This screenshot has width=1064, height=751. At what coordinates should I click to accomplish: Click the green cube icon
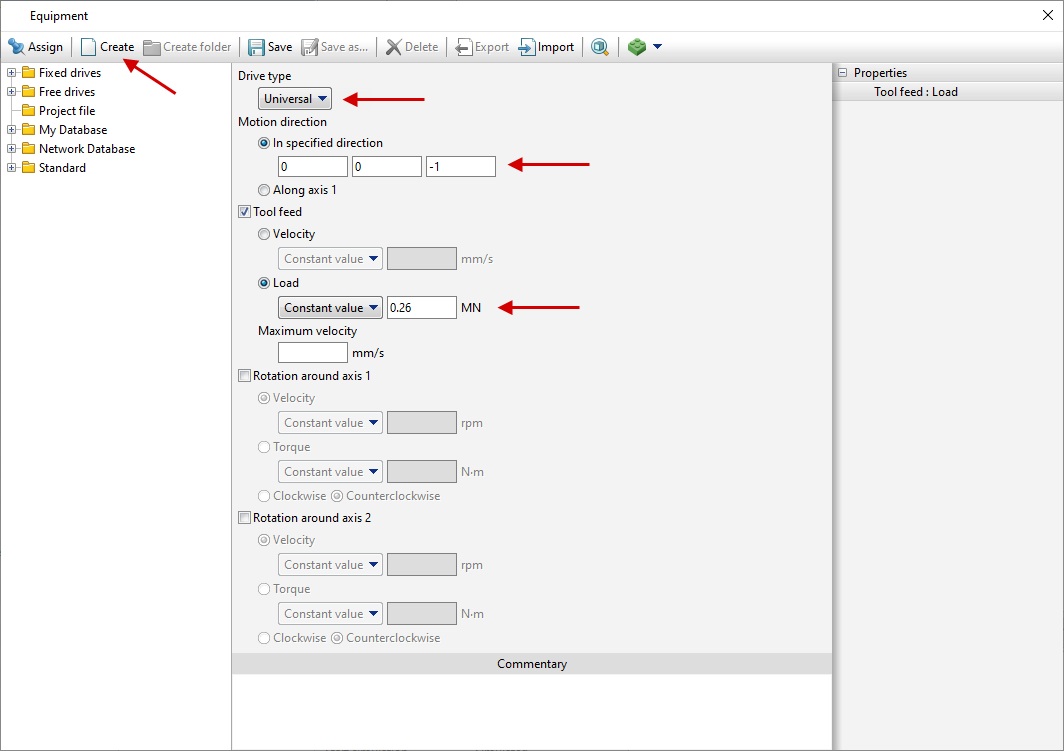[x=637, y=47]
